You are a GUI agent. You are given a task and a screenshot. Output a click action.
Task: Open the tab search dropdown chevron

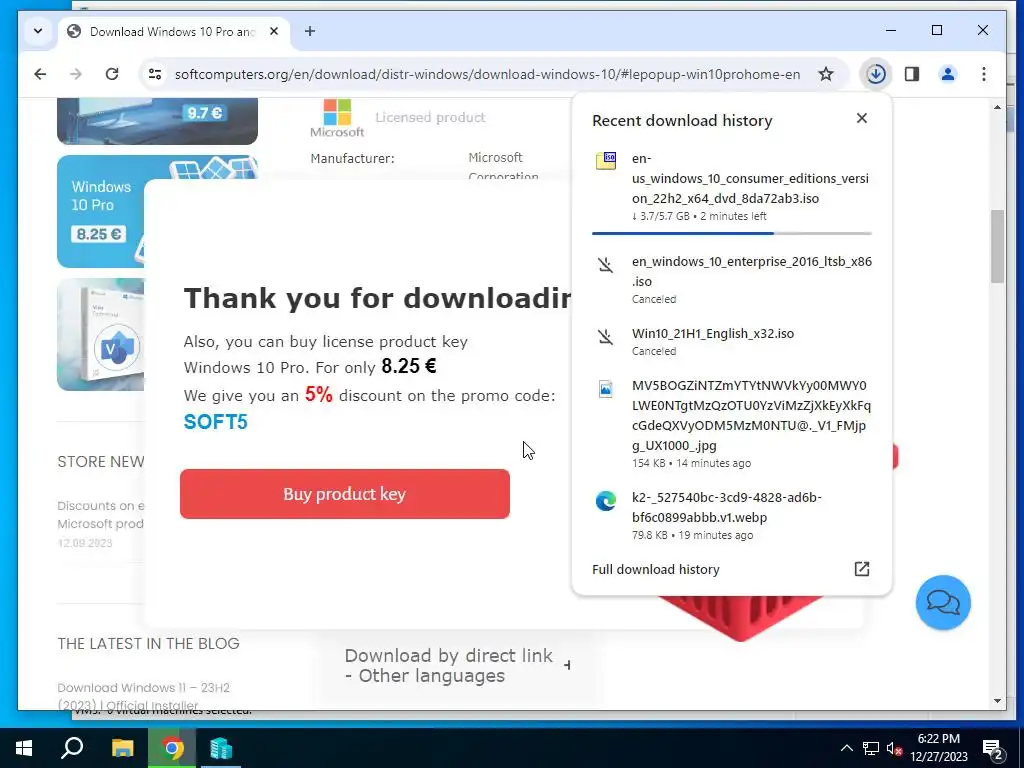click(x=38, y=31)
